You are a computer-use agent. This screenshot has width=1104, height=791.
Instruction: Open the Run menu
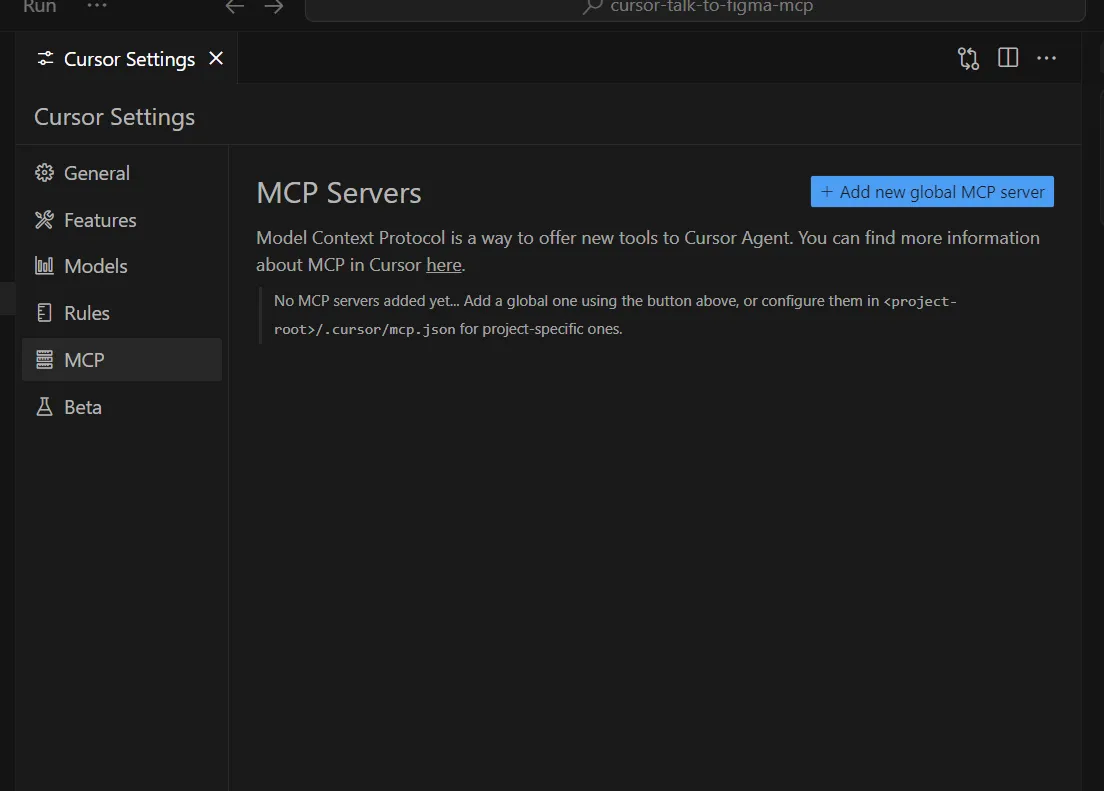coord(39,6)
